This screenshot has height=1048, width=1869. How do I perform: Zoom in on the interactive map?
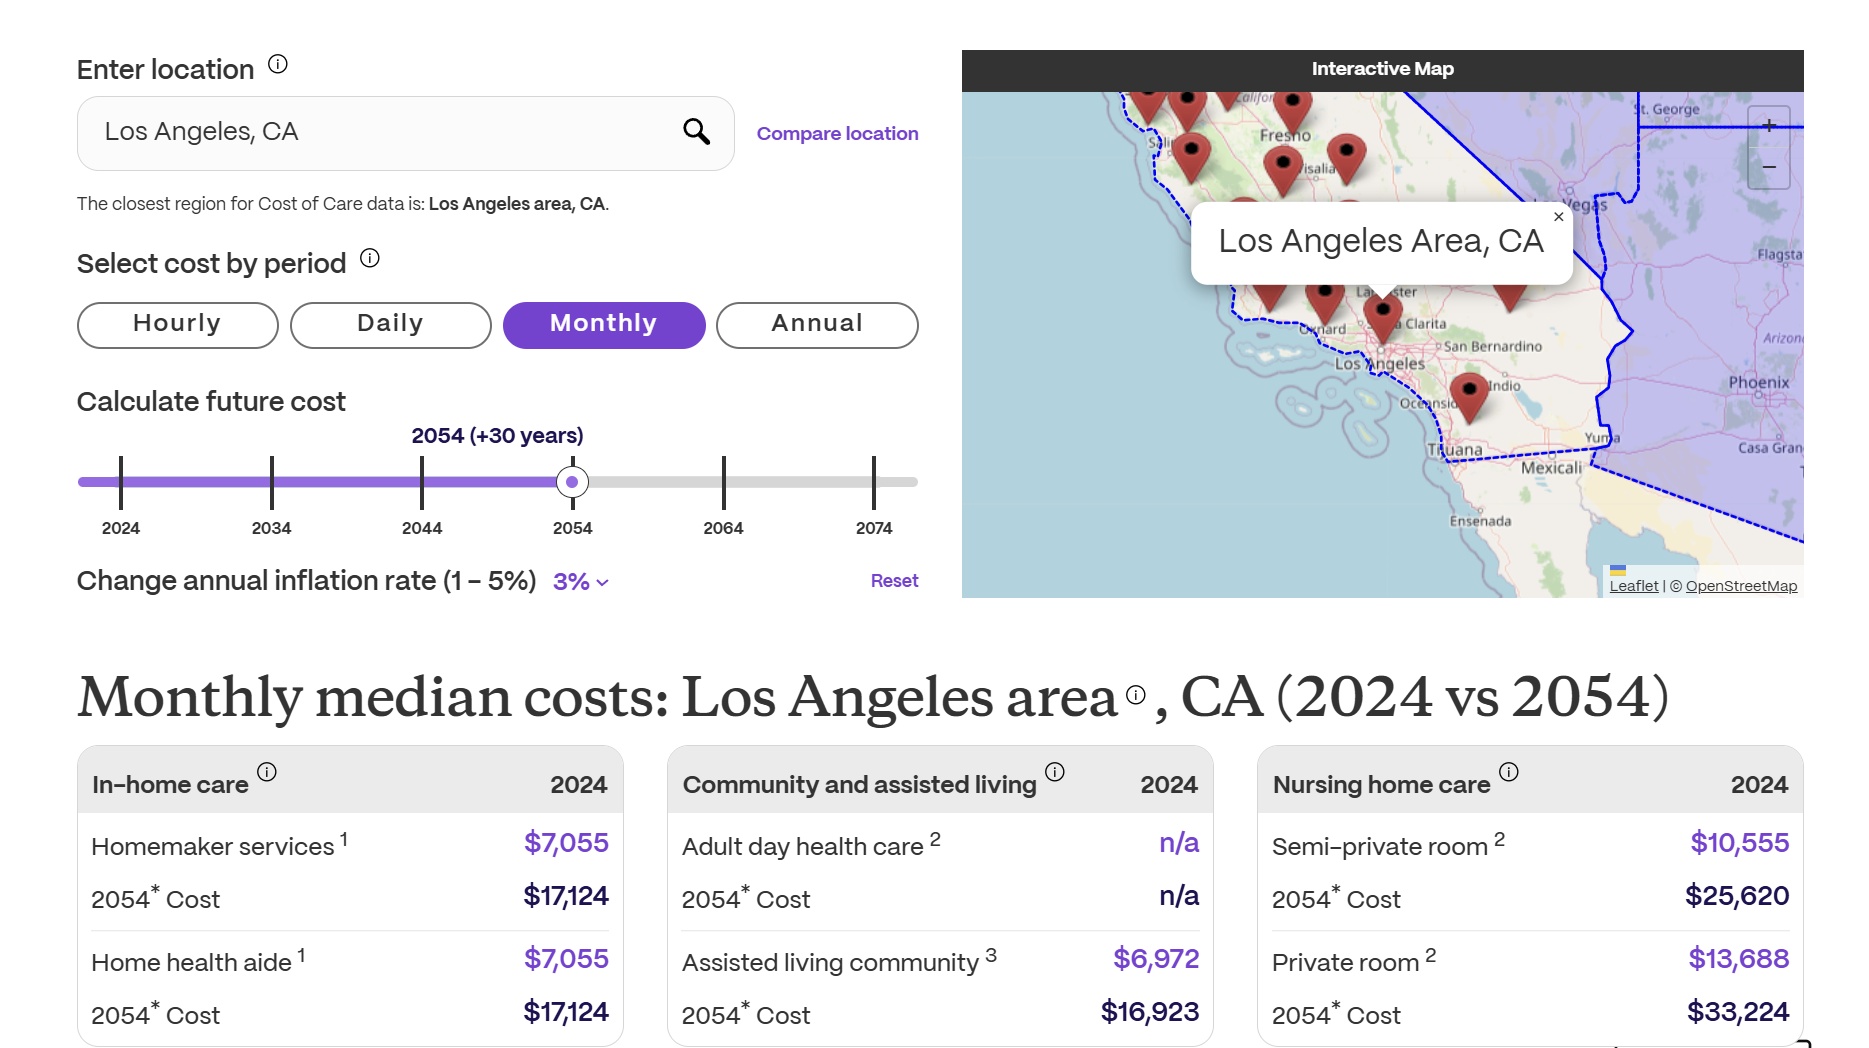coord(1768,126)
